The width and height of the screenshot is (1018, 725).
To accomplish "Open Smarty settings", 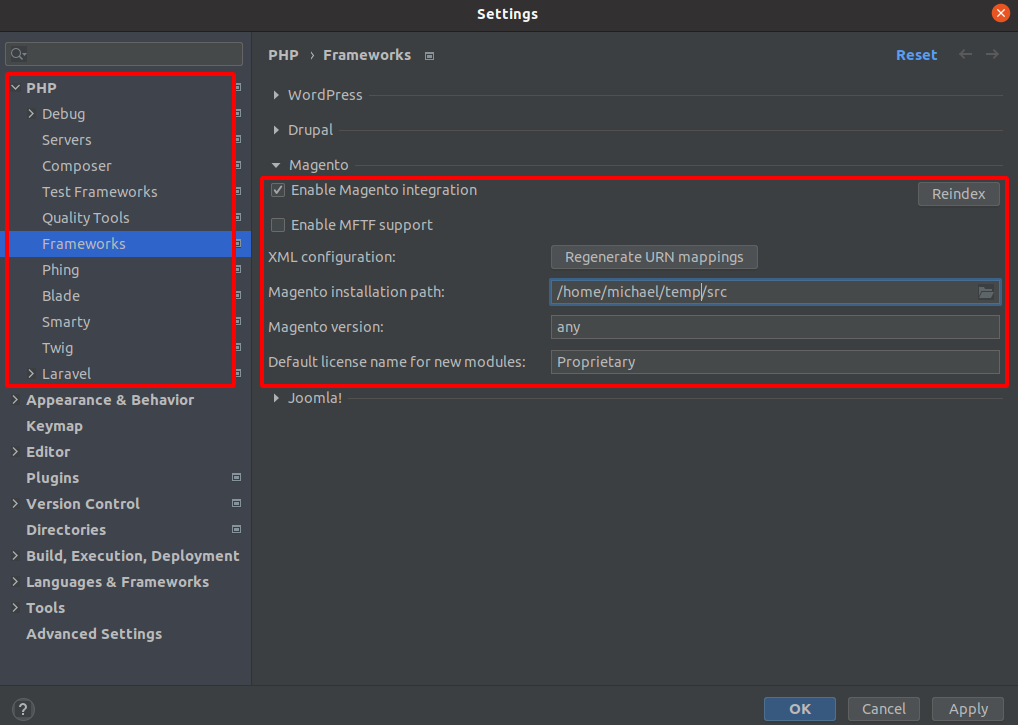I will pyautogui.click(x=66, y=321).
